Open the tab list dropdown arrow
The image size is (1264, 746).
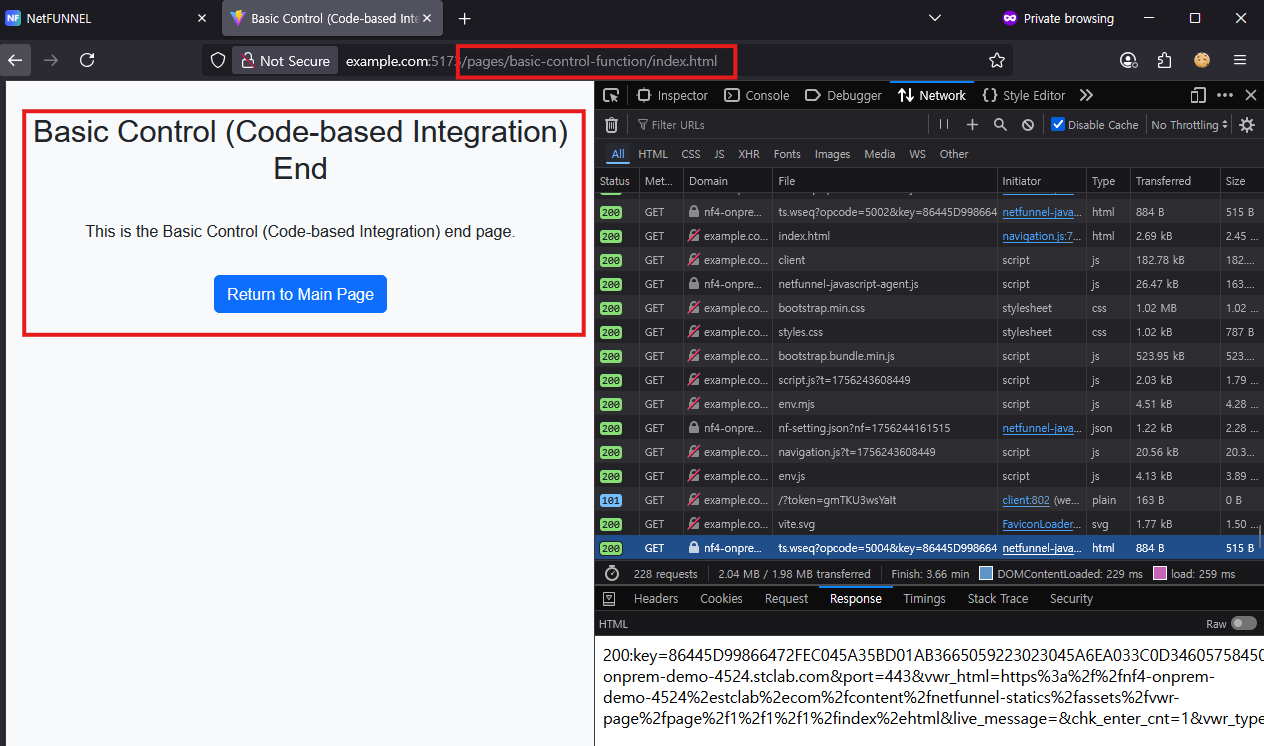[935, 18]
